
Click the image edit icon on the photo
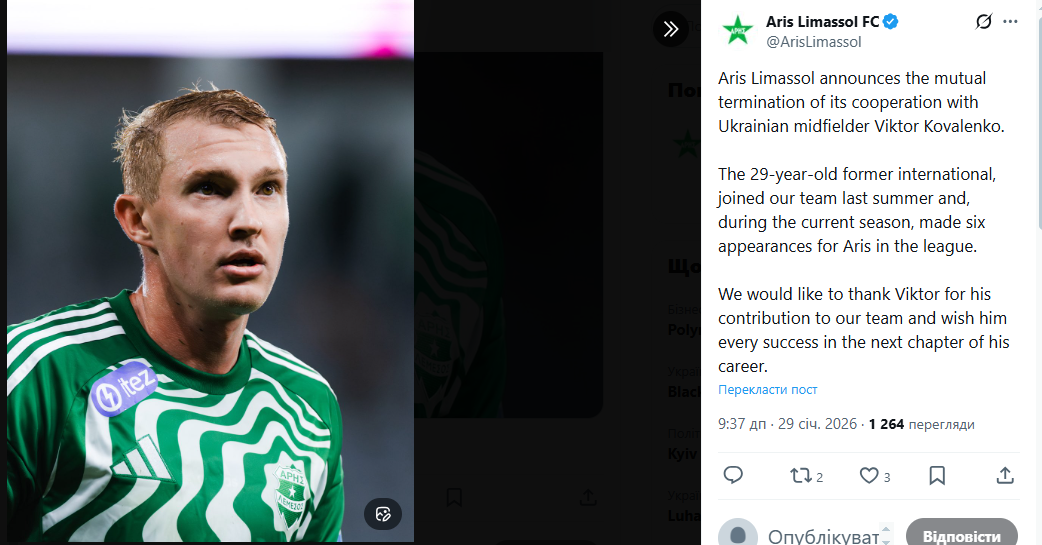coord(382,514)
